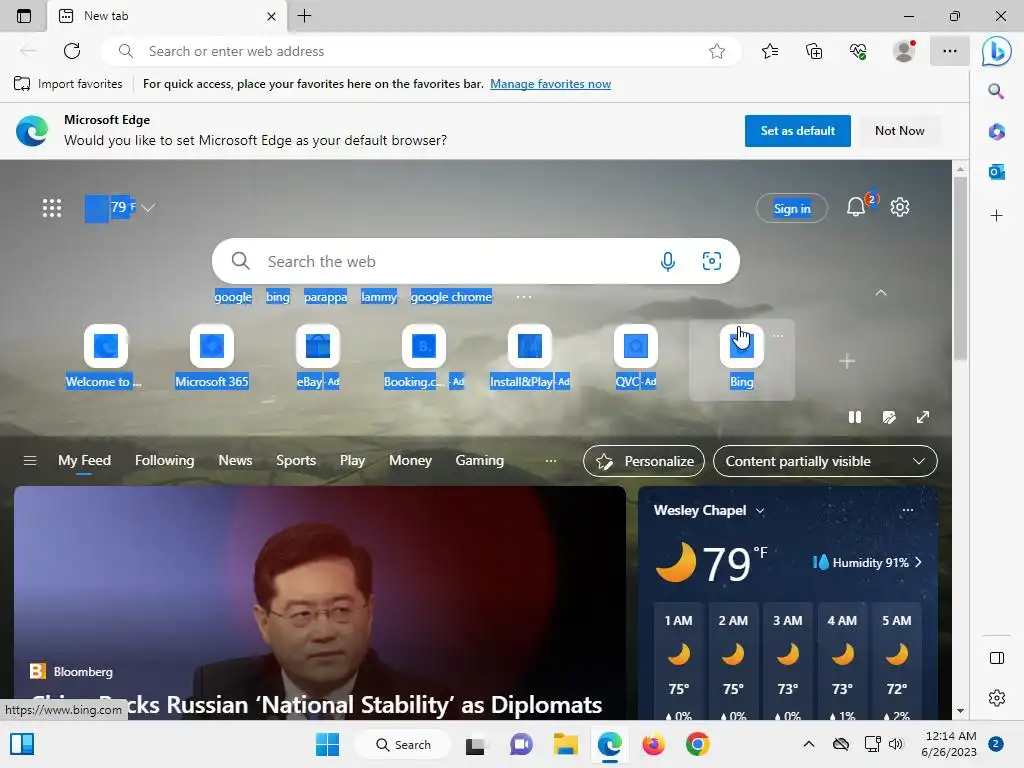Toggle sidebar visibility icon at bottom
Image resolution: width=1024 pixels, height=768 pixels.
pos(997,658)
